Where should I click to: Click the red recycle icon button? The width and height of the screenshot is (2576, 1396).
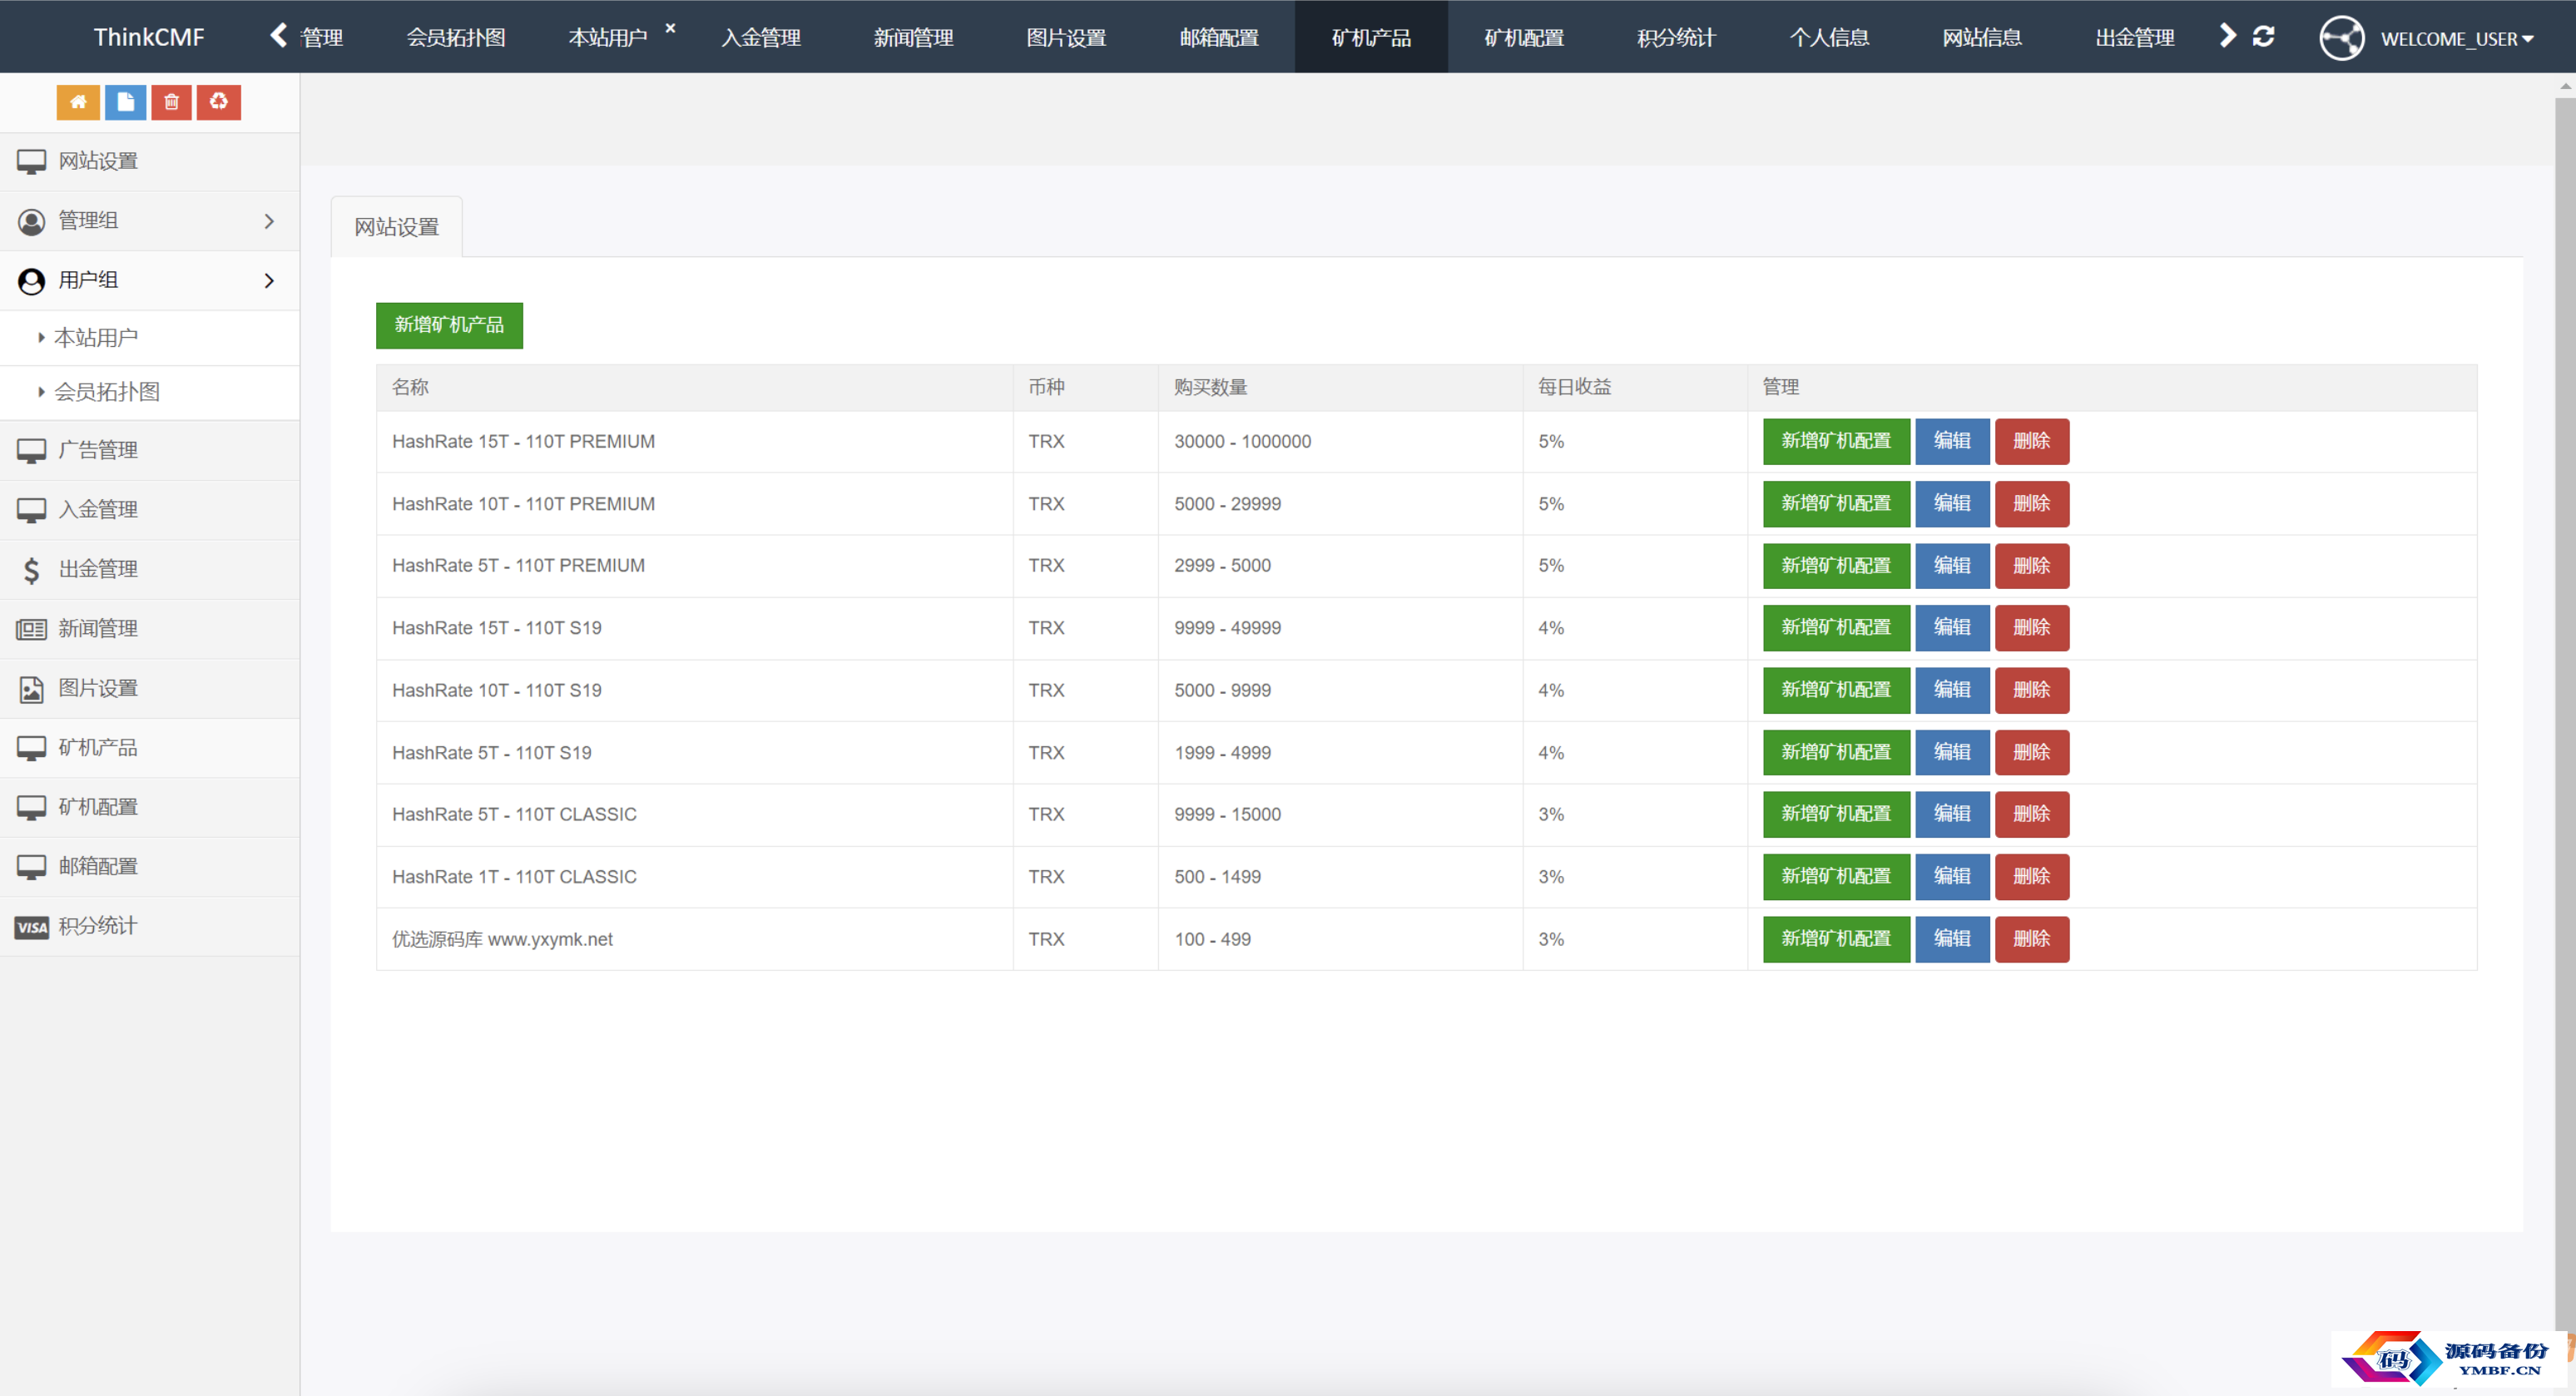(219, 102)
